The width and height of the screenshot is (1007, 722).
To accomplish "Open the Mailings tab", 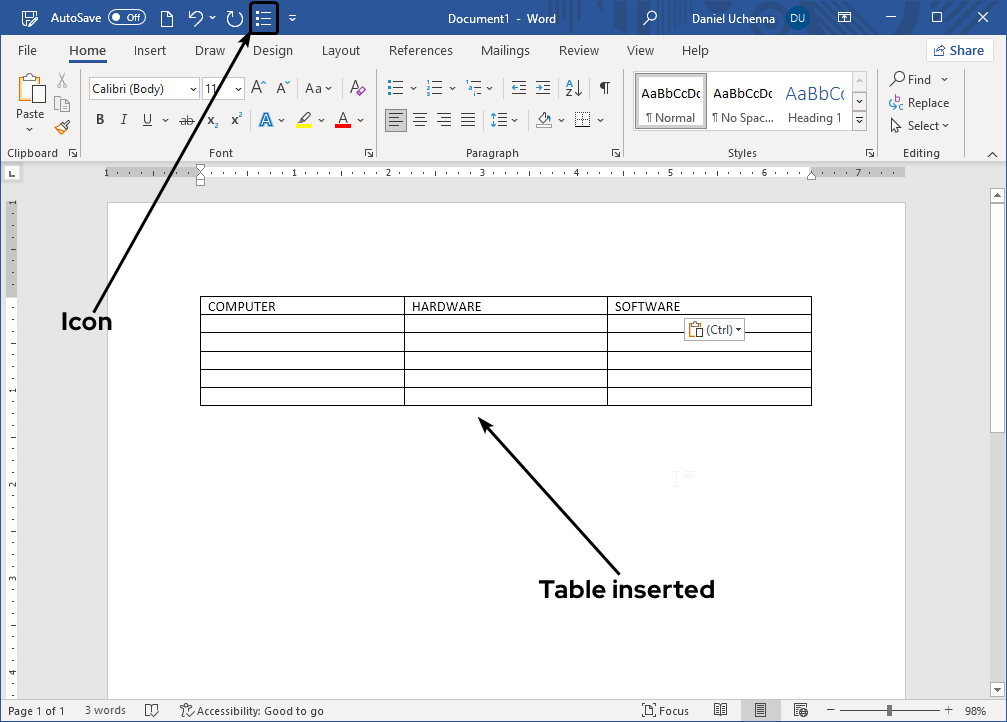I will [x=504, y=50].
